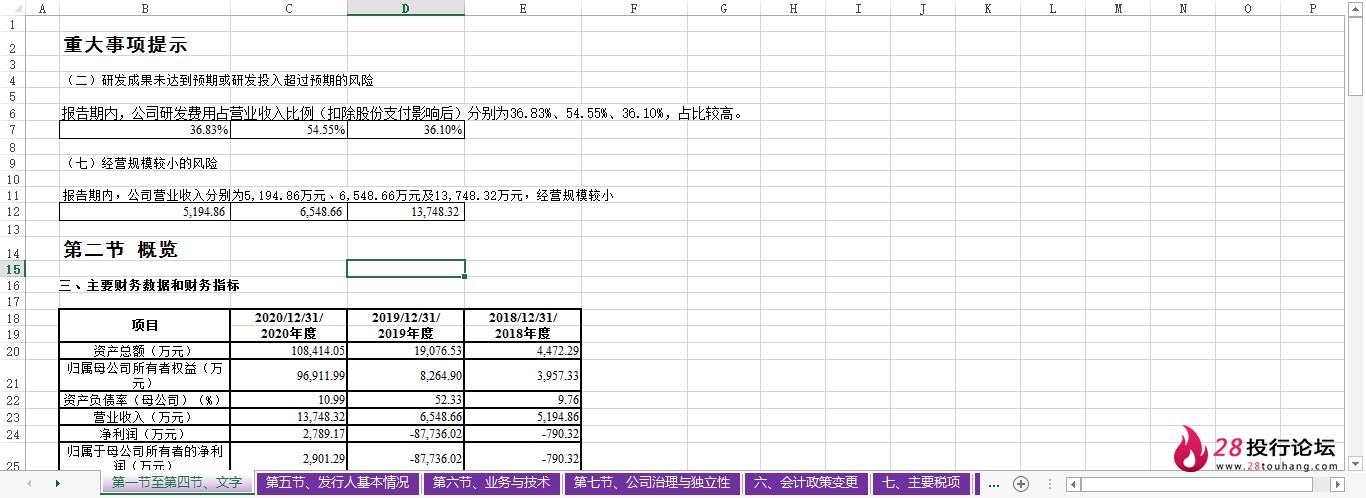Viewport: 1366px width, 498px height.
Task: Select row 12 header
Action: [x=12, y=213]
